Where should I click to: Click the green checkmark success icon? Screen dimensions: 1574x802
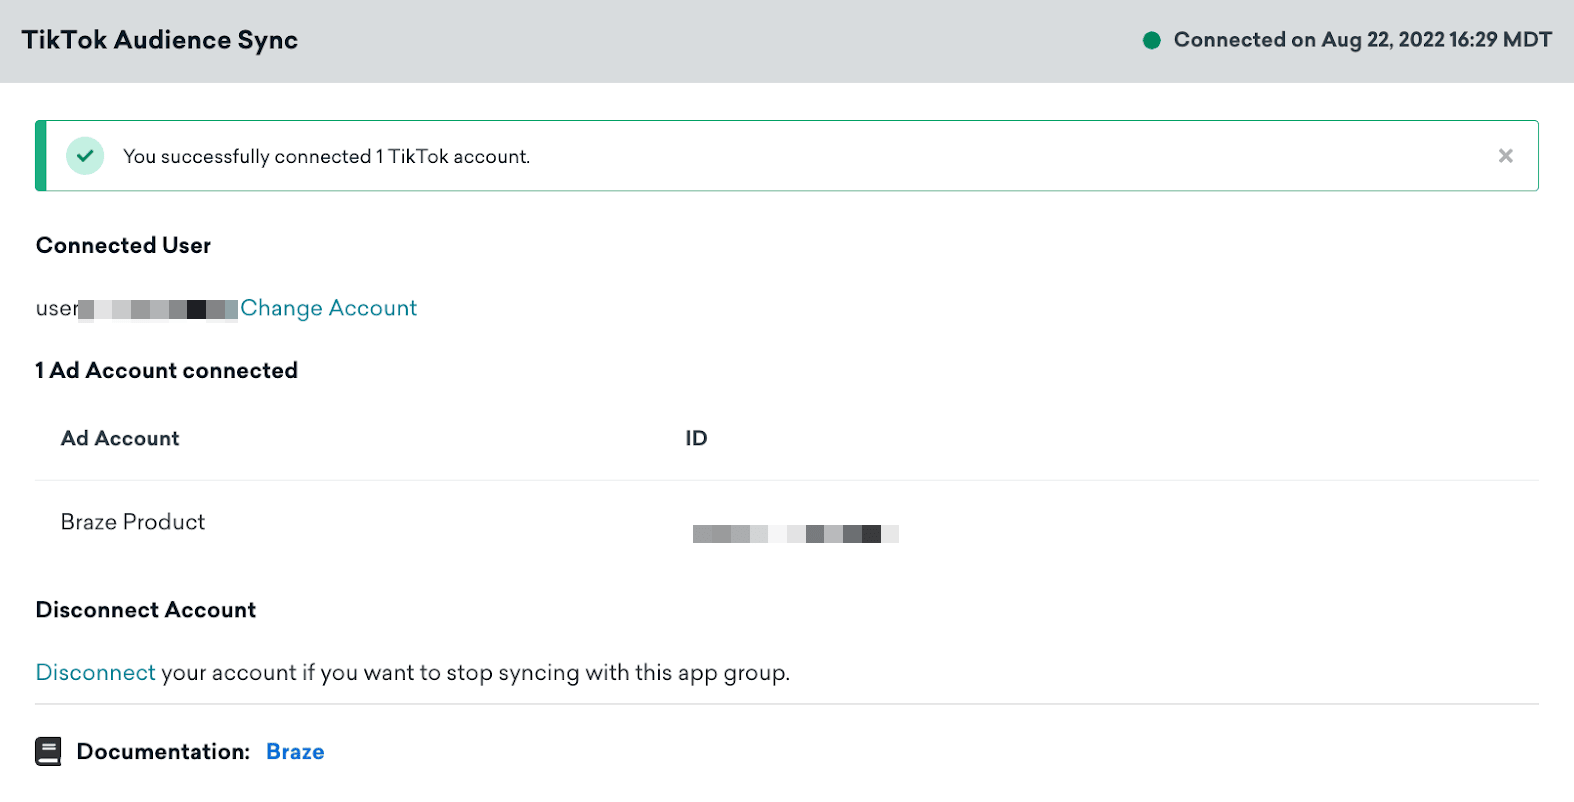click(x=85, y=156)
